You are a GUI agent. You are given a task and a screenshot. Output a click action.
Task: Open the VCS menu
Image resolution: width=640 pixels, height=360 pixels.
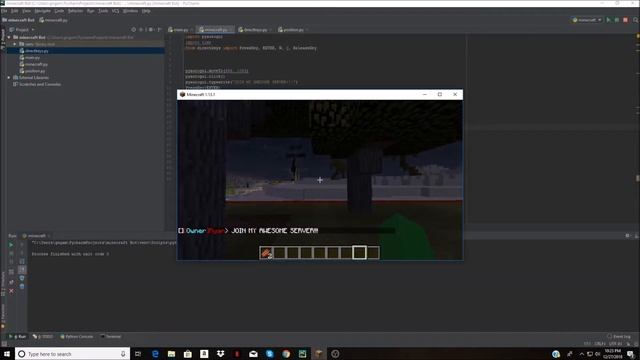click(x=116, y=11)
